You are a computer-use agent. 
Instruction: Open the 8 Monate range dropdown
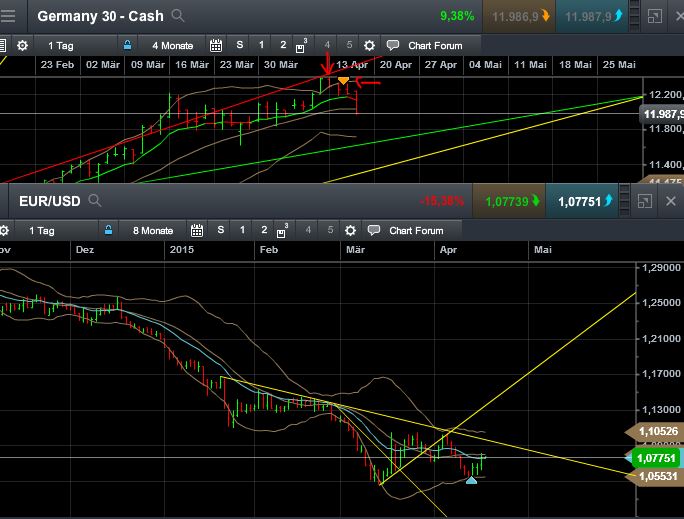coord(153,230)
